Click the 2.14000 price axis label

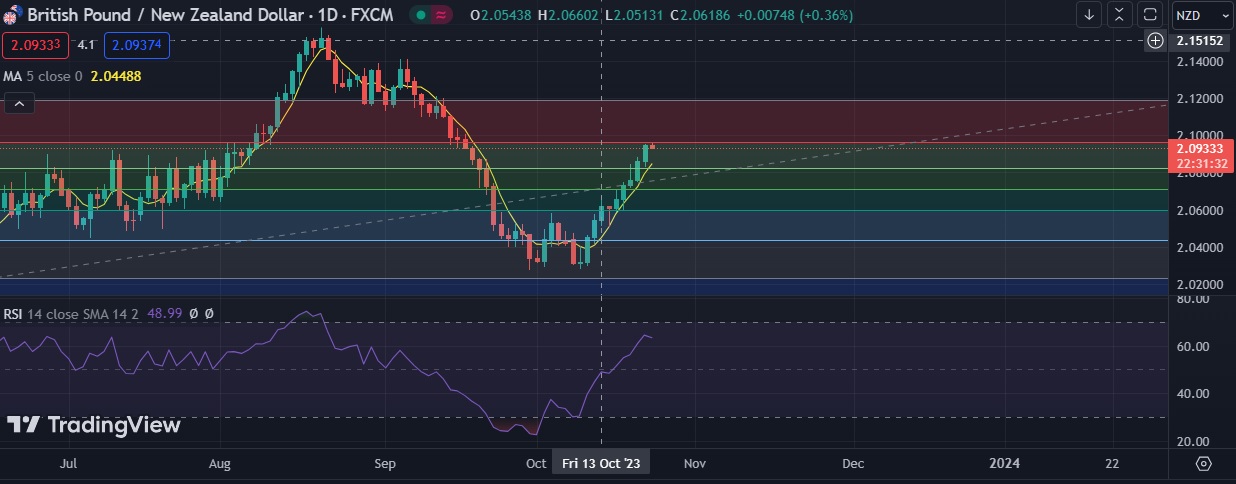coord(1200,62)
